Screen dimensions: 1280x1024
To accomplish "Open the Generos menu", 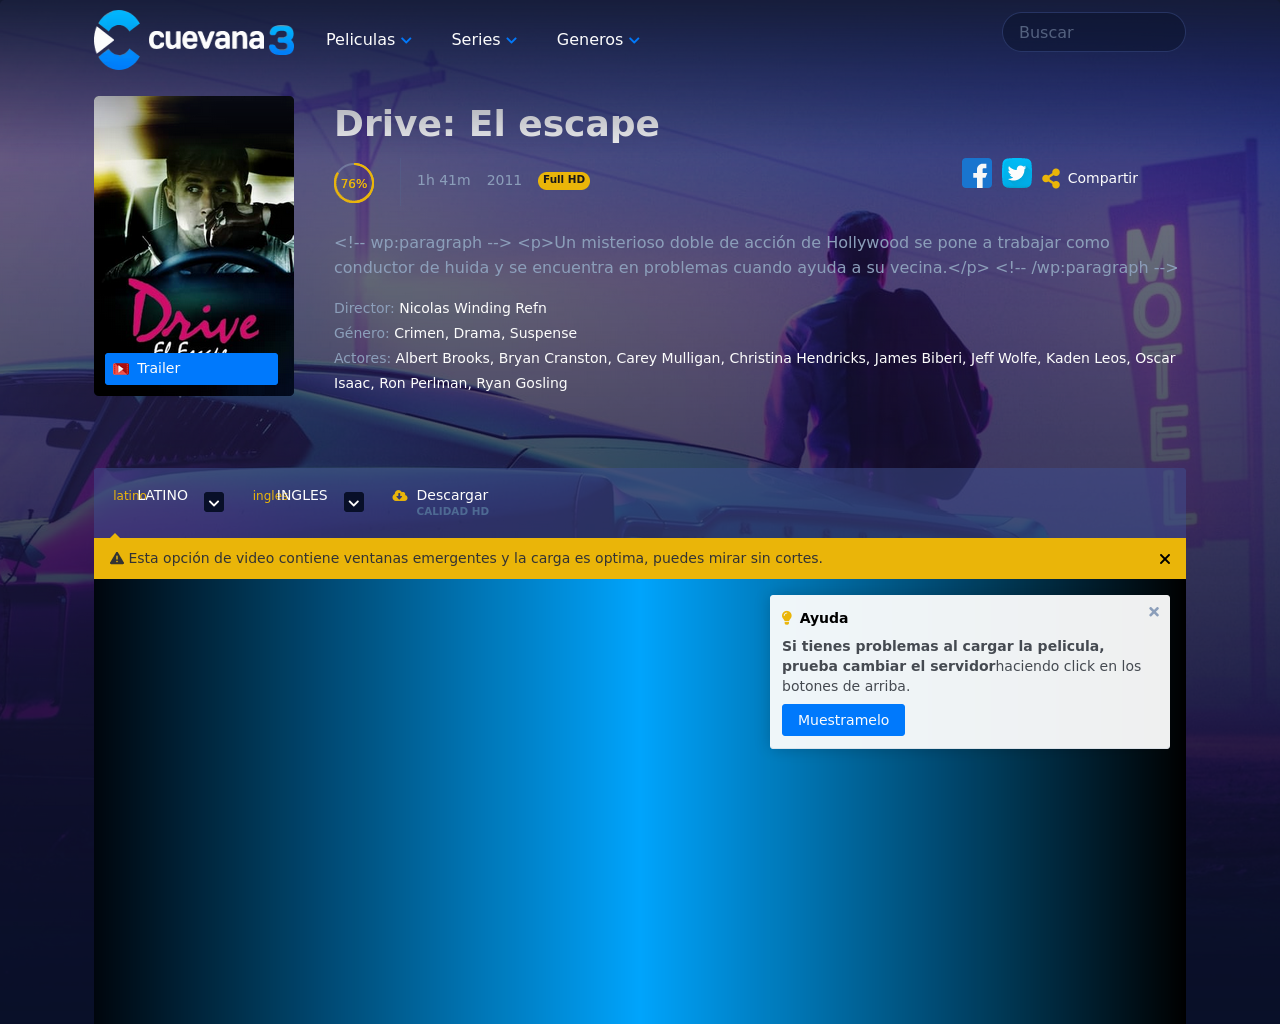I will tap(598, 40).
